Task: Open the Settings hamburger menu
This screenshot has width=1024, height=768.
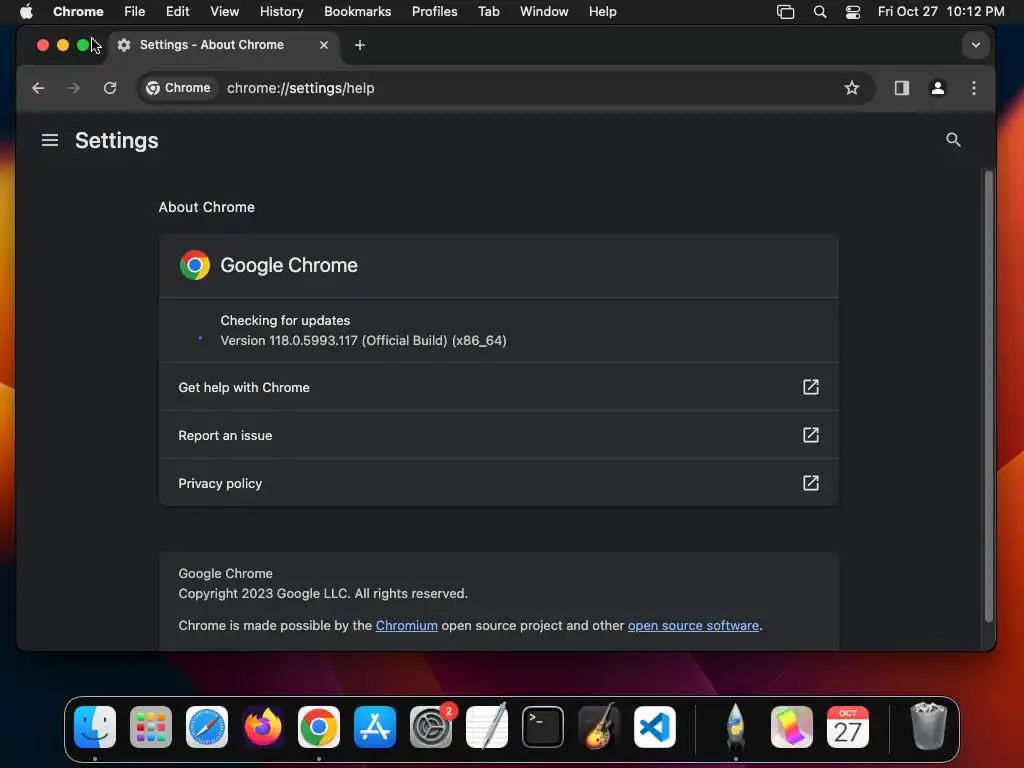Action: click(x=50, y=140)
